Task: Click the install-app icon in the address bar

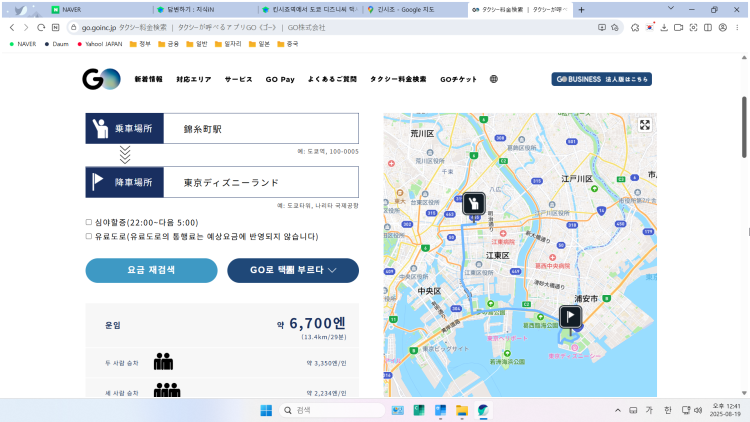Action: [602, 27]
